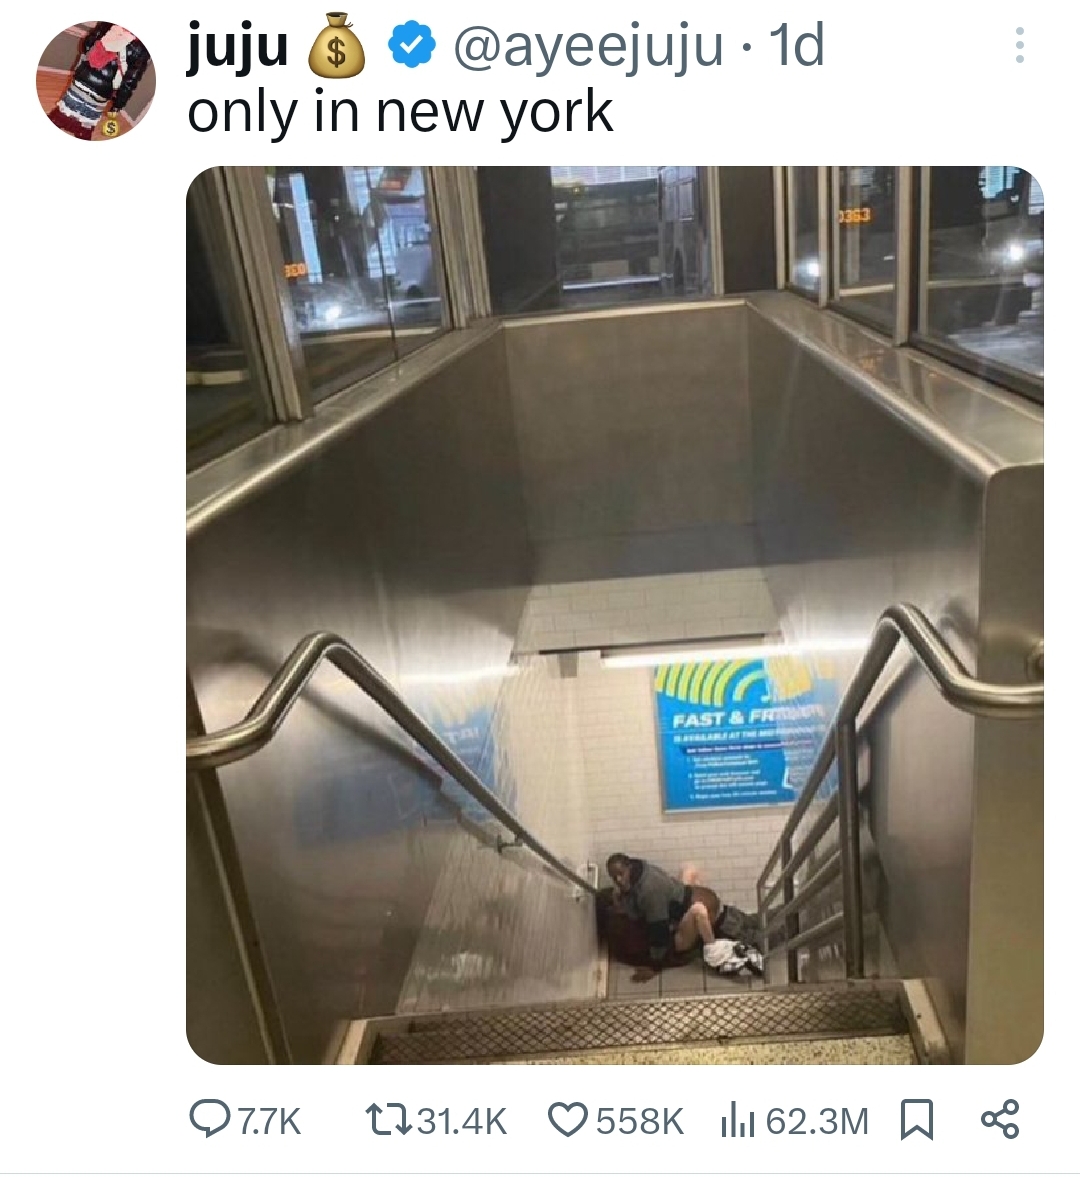Open the @ayeejuju handle link
Screen dimensions: 1080x1177
(588, 47)
